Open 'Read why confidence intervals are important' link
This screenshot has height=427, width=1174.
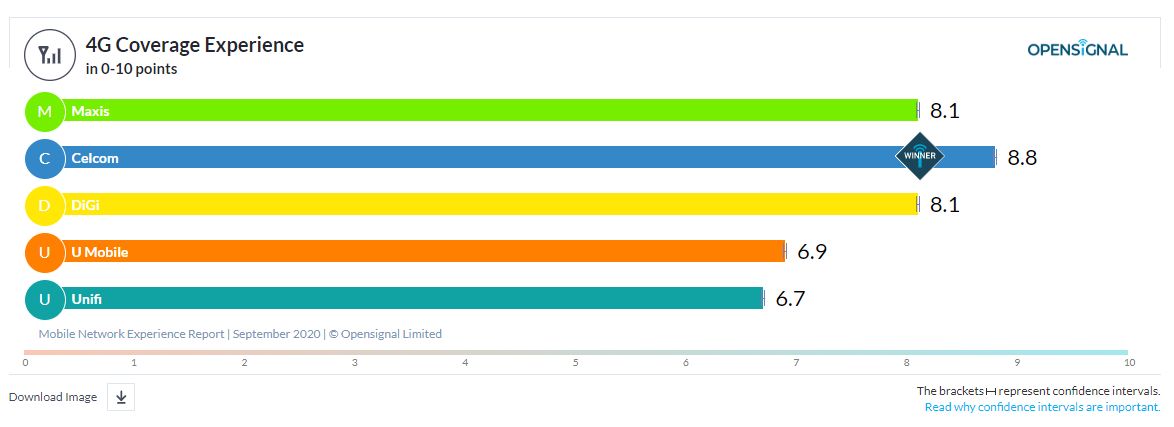tap(1042, 407)
